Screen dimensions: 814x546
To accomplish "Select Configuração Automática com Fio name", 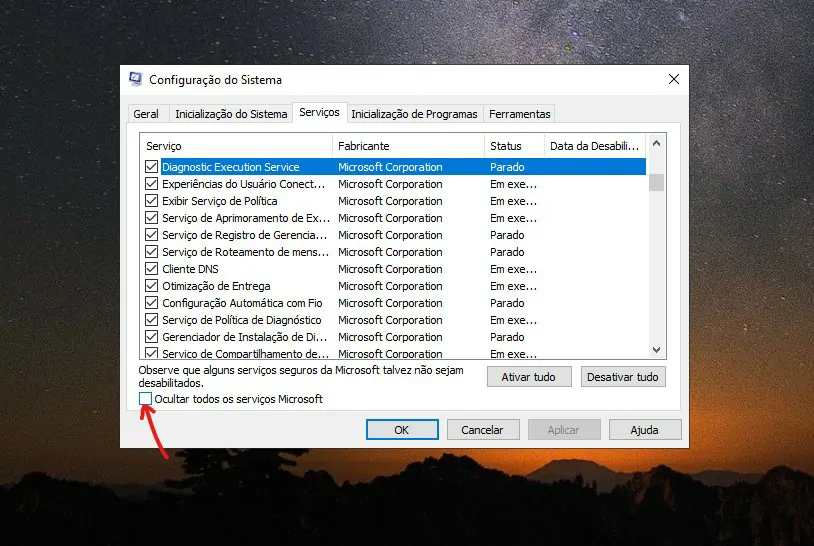I will 242,303.
